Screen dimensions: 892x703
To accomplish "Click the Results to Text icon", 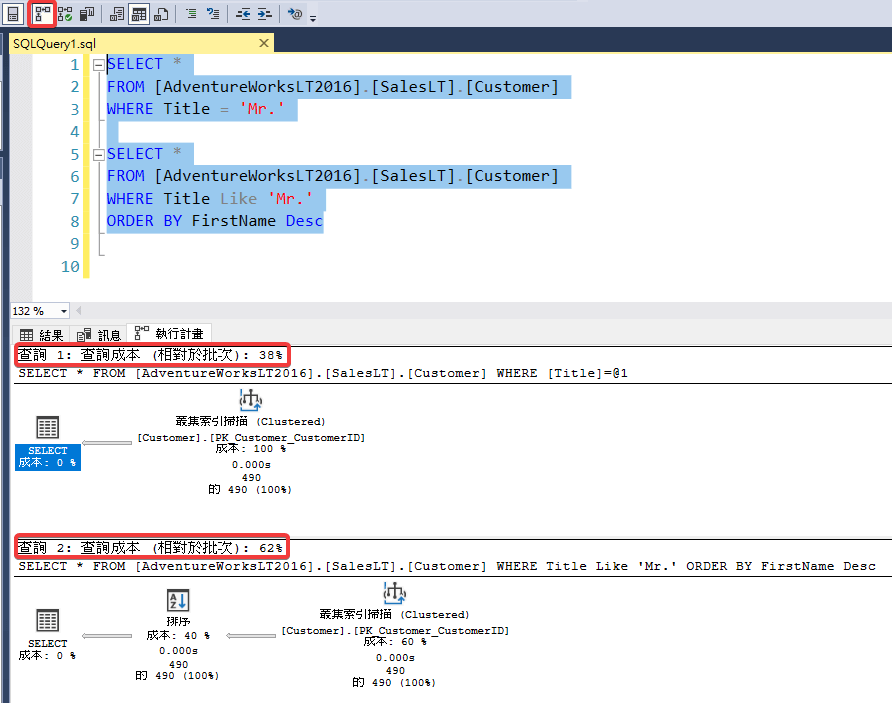I will (x=117, y=14).
